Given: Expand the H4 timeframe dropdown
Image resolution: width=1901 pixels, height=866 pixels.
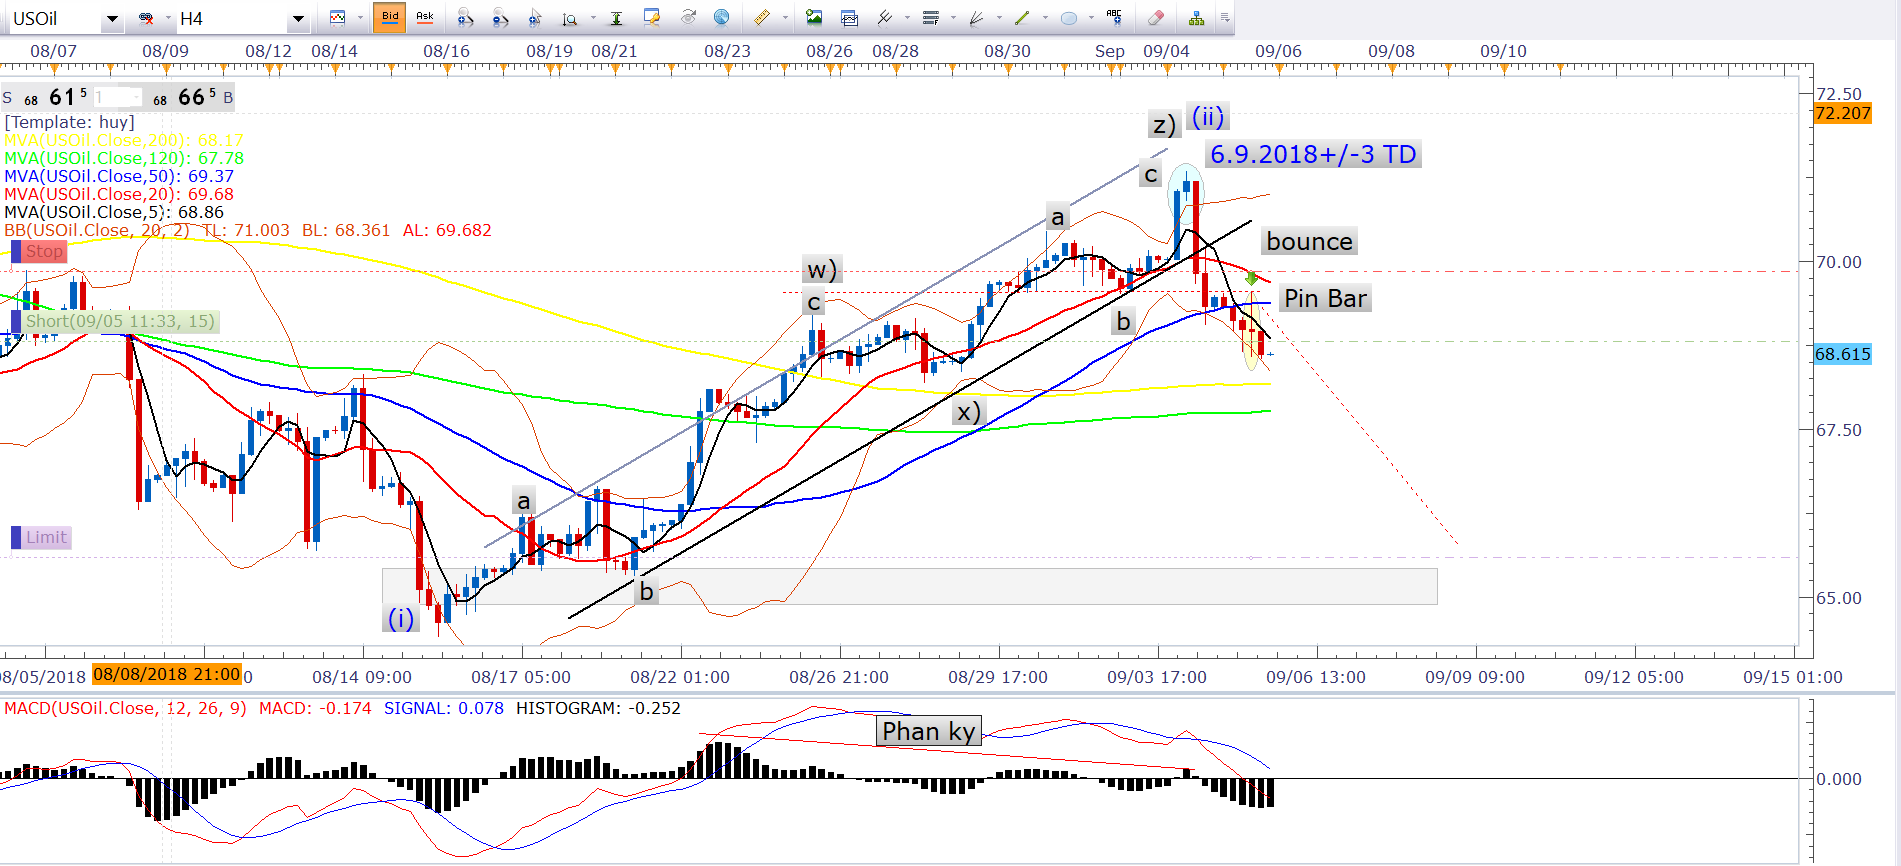Looking at the screenshot, I should coord(297,19).
